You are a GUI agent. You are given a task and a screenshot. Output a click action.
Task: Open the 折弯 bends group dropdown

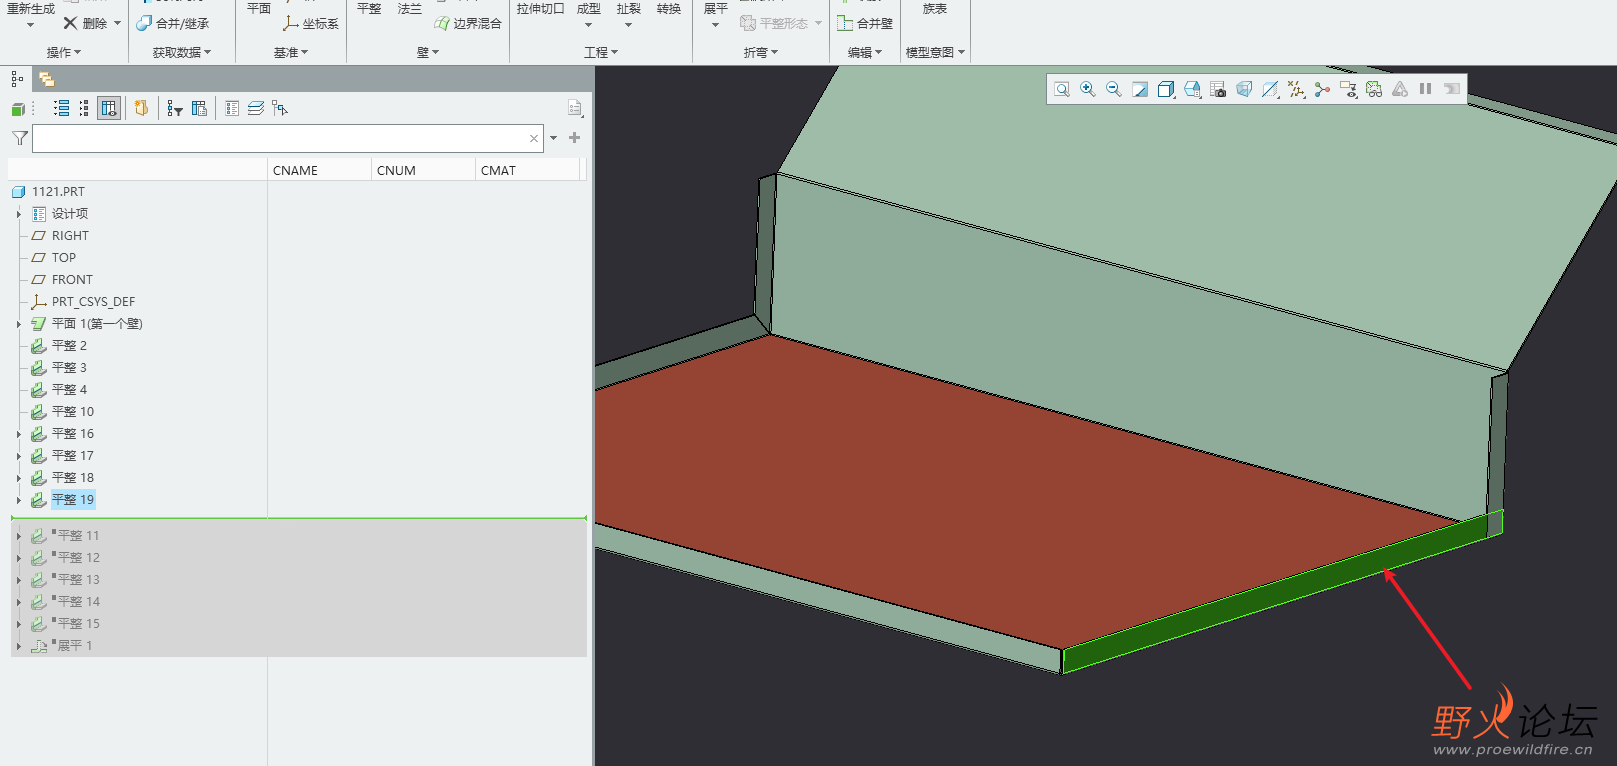(x=761, y=52)
